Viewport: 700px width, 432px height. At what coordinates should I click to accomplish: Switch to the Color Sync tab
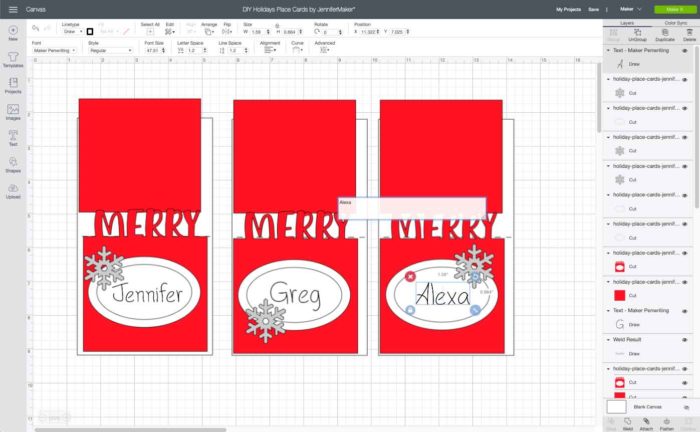point(675,23)
